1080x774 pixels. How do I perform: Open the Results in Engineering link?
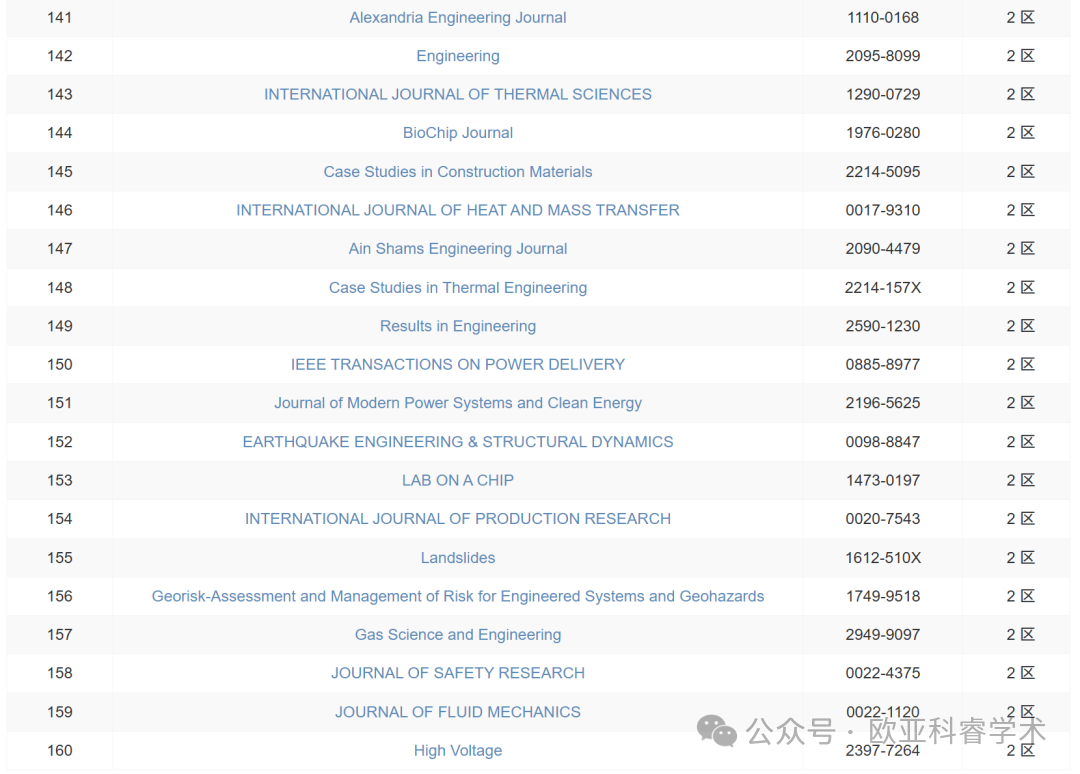pyautogui.click(x=457, y=326)
